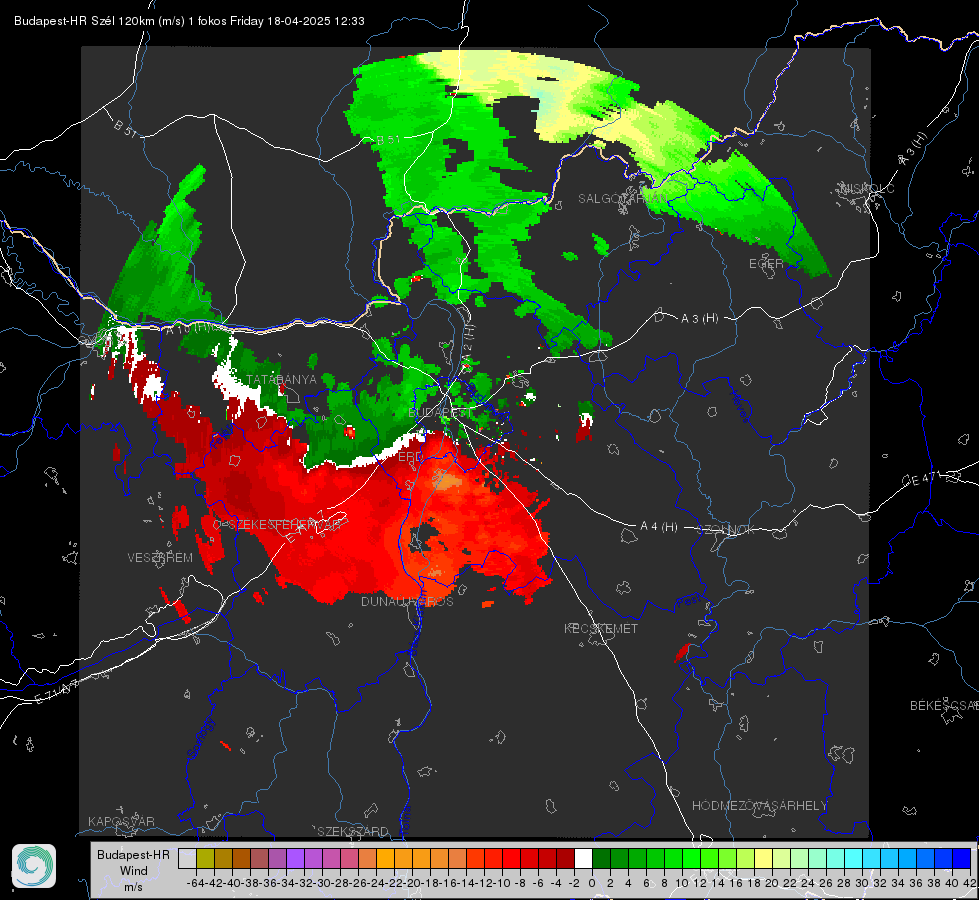This screenshot has height=900, width=979.
Task: Click the swirl logo icon beside the legend
Action: coord(34,866)
